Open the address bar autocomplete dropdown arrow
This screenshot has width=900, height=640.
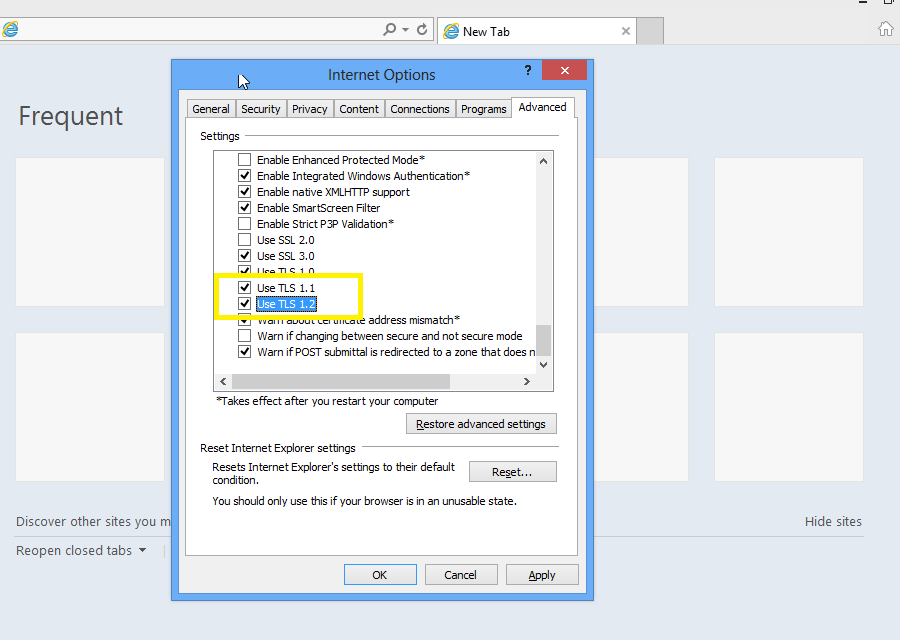405,29
